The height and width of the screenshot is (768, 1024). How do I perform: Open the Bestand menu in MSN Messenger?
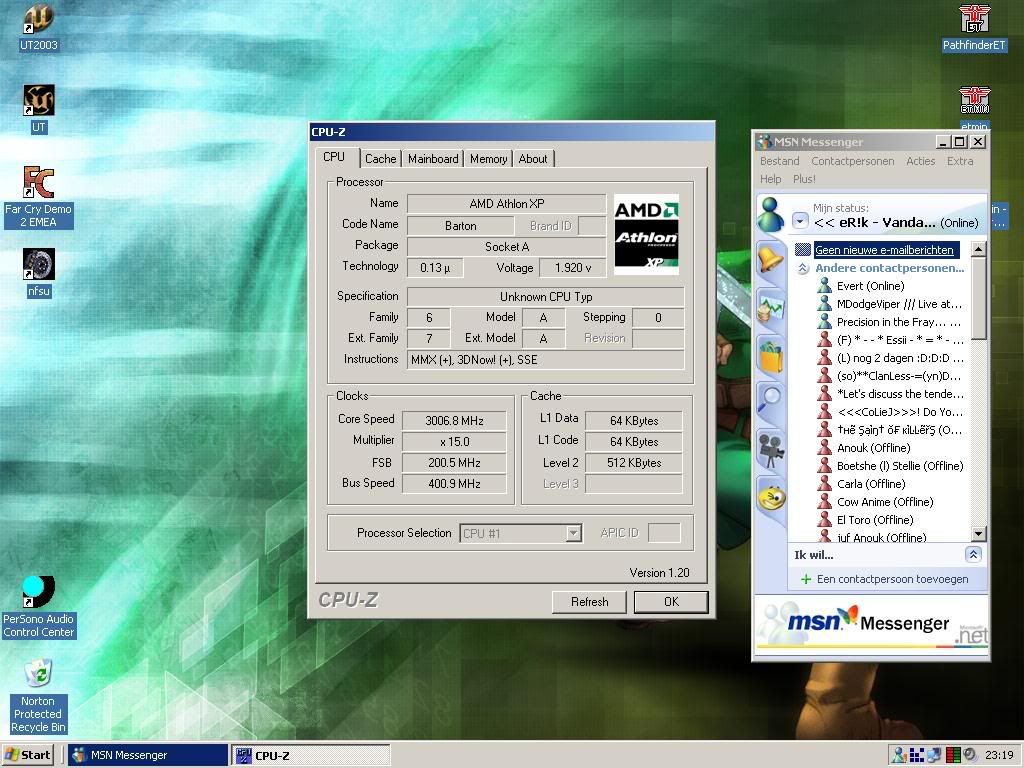pos(780,161)
